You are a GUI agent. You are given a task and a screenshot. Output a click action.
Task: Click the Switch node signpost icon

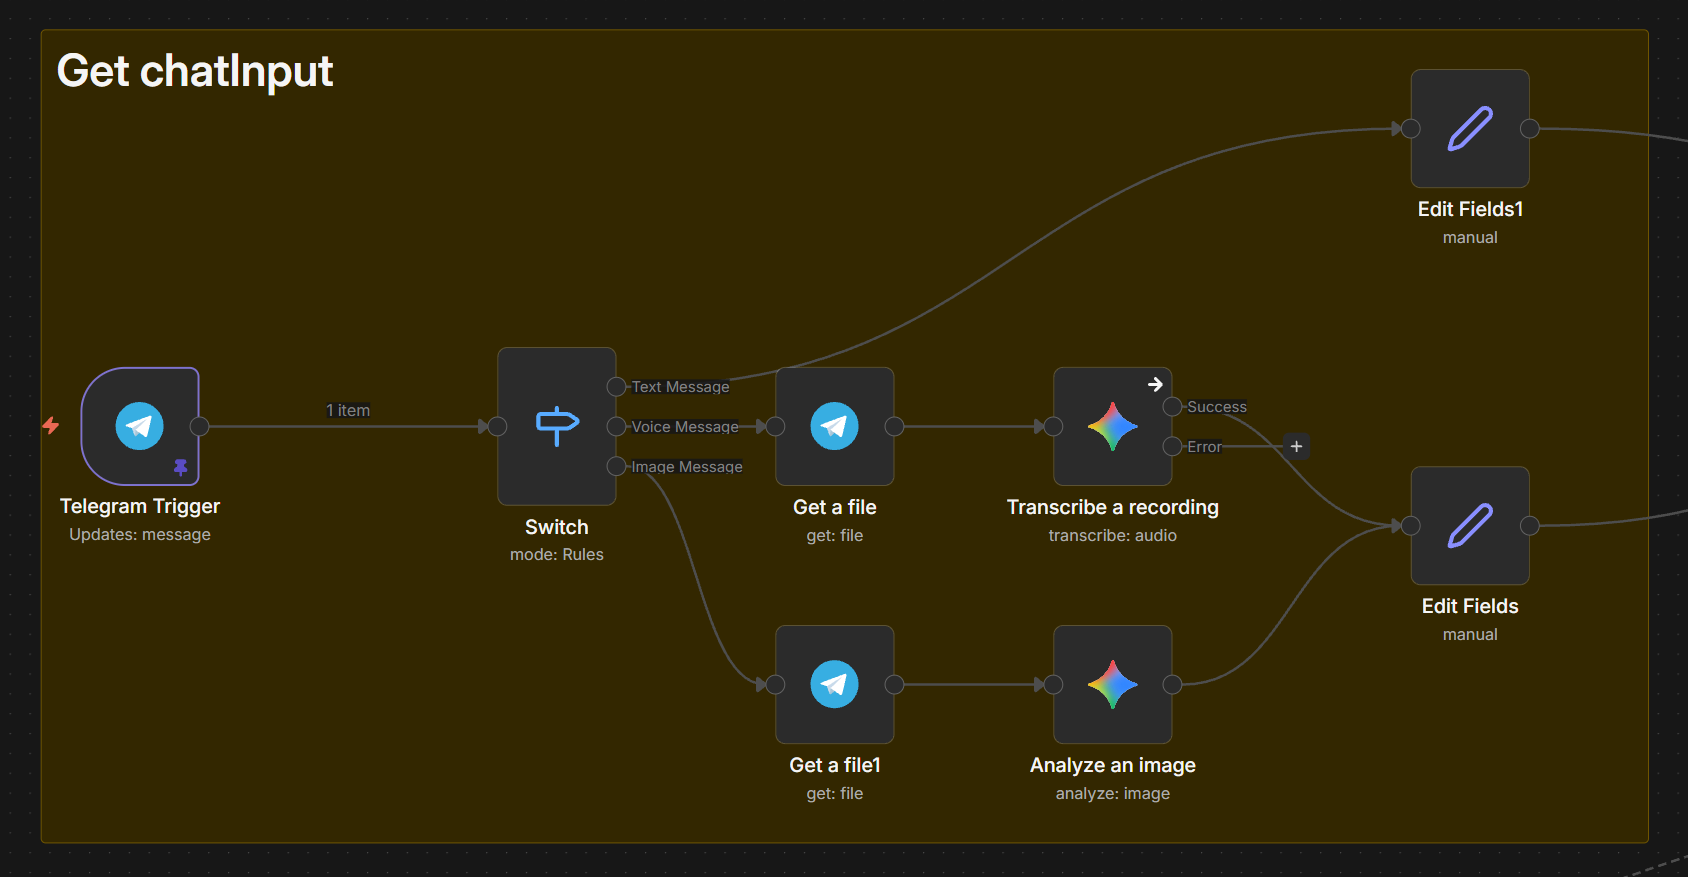click(557, 426)
